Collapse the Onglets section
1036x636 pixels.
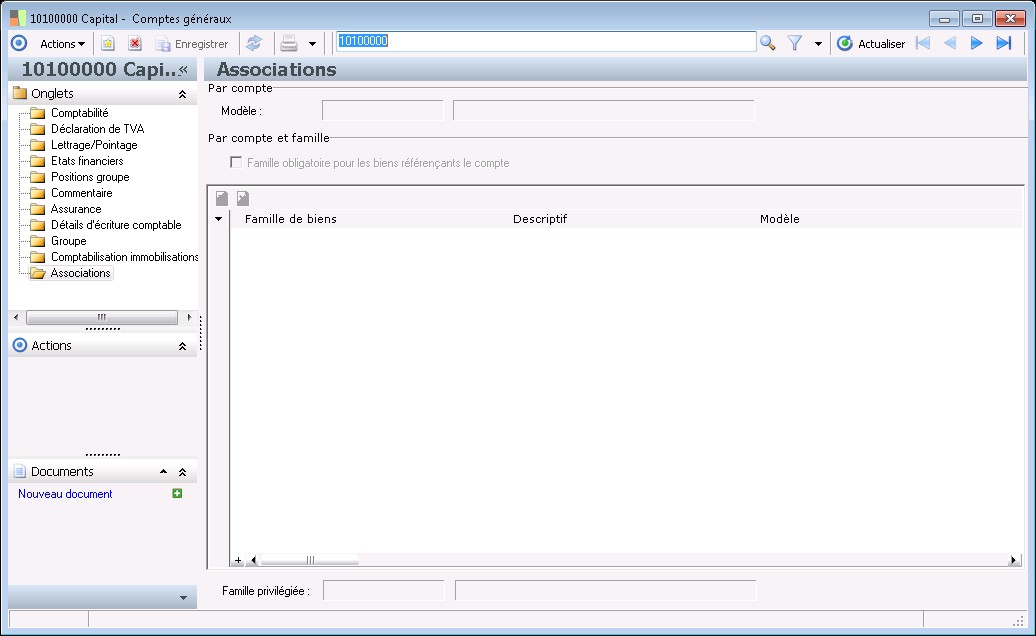pos(182,94)
